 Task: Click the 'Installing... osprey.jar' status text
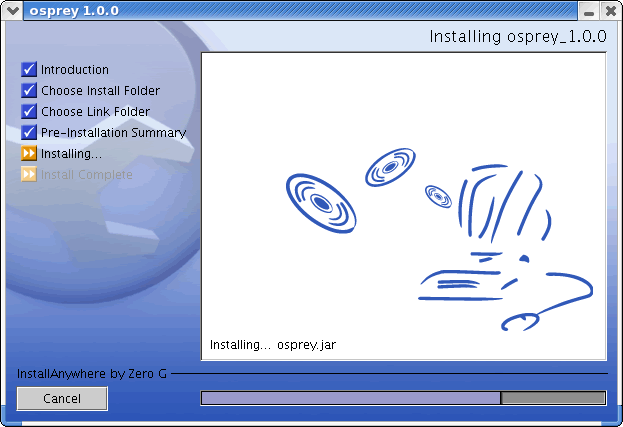point(273,345)
